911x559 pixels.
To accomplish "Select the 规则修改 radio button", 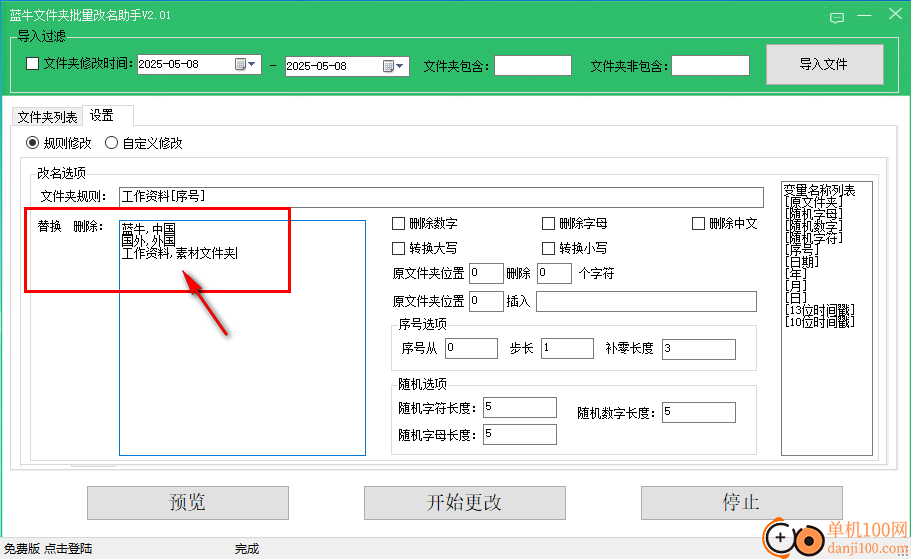I will (x=33, y=143).
